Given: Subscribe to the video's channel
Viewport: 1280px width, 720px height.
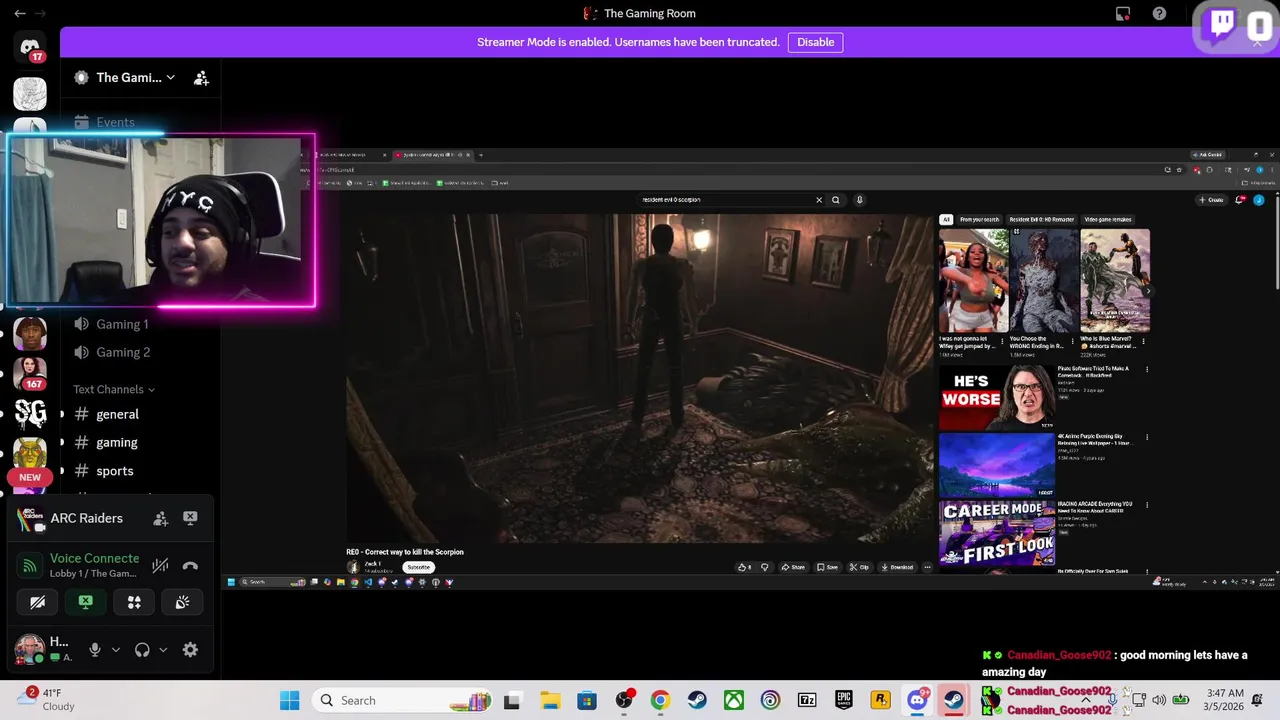Looking at the screenshot, I should 418,567.
